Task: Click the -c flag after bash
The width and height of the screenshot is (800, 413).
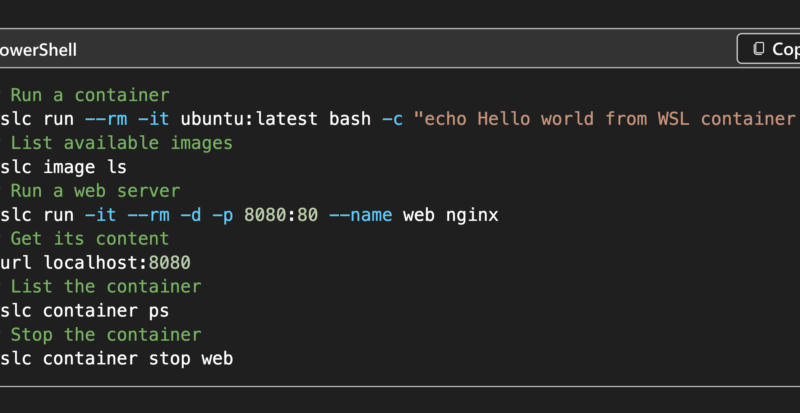Action: 392,119
